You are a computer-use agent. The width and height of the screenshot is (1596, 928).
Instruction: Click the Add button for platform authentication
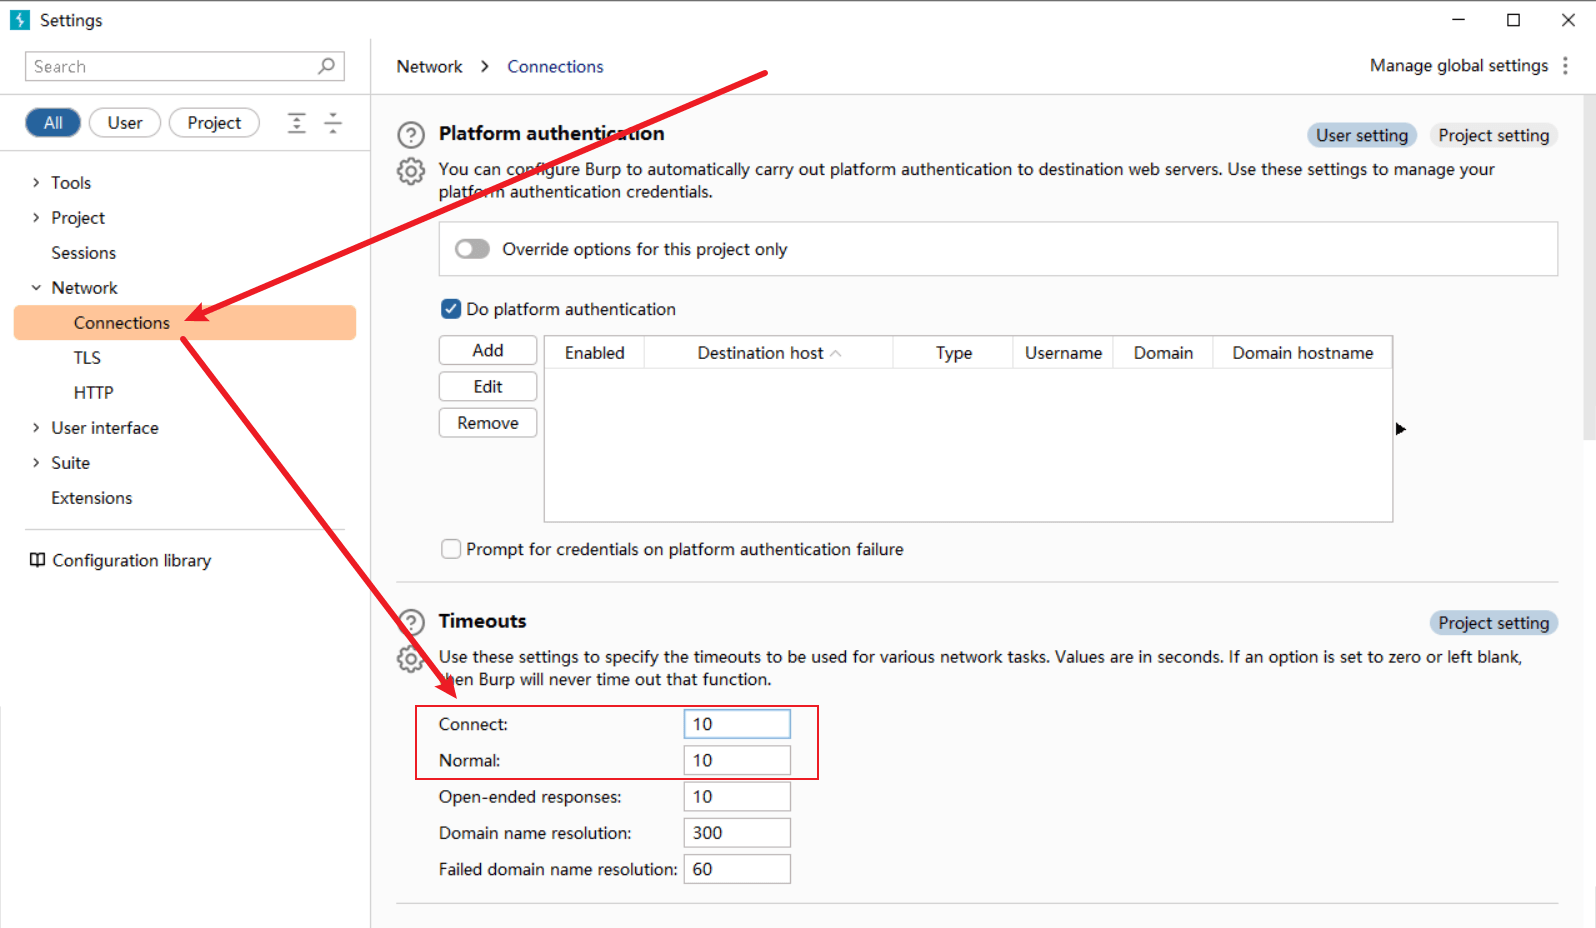pyautogui.click(x=488, y=350)
